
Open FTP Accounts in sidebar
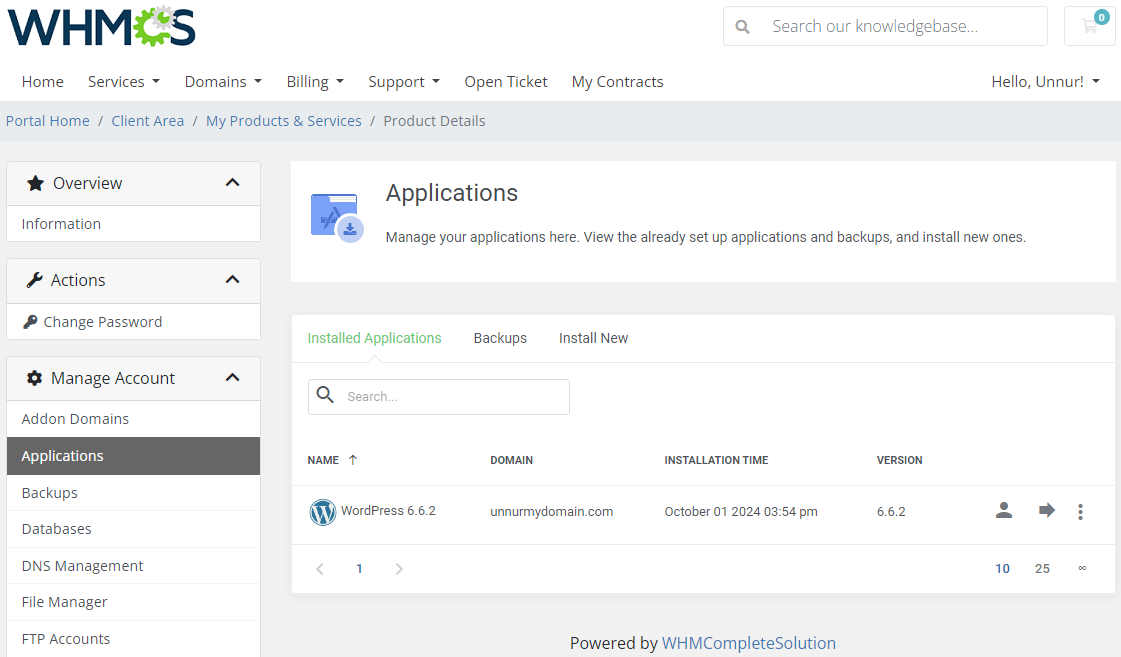click(x=134, y=639)
